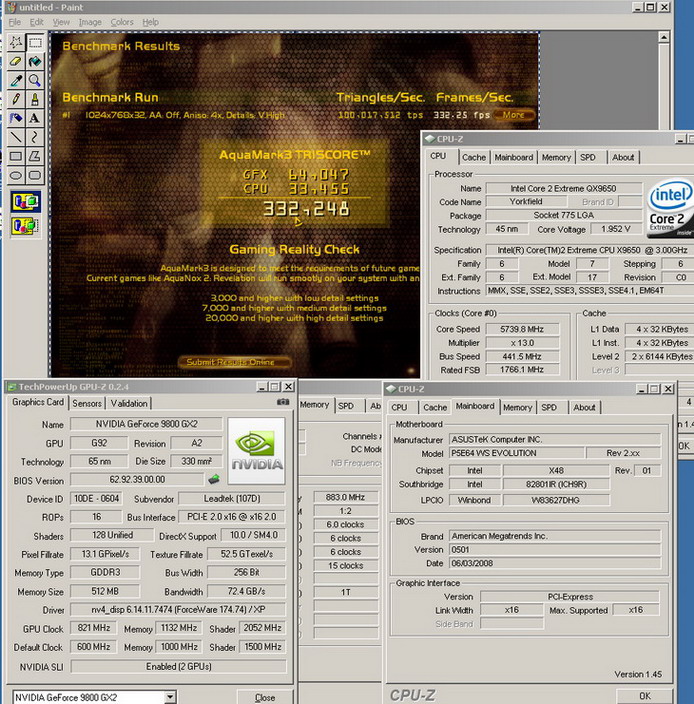Click the GPU-Z Name field value
Viewport: 694px width, 704px height.
tap(146, 424)
